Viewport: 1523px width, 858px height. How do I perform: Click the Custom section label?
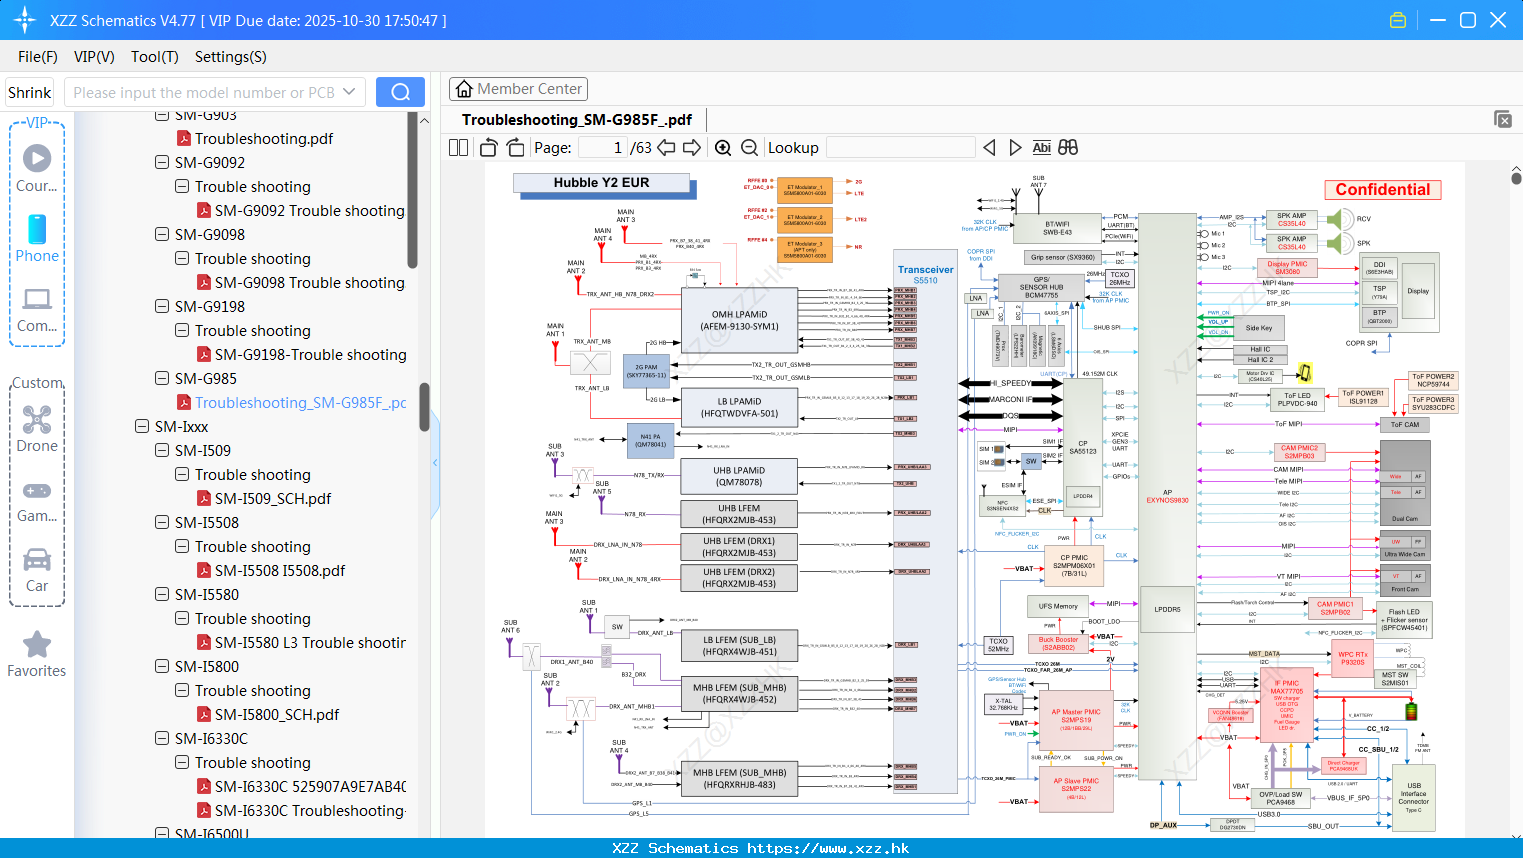coord(38,383)
